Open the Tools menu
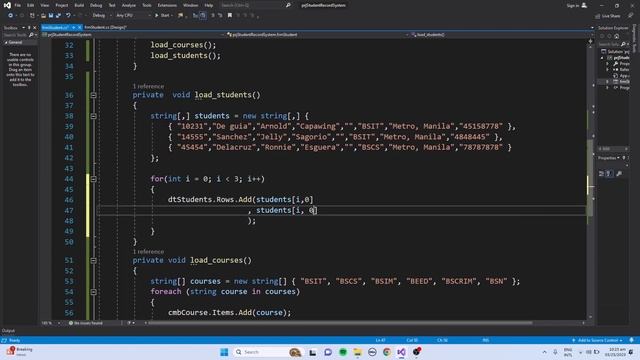Viewport: 640px width, 360px height. [147, 5]
